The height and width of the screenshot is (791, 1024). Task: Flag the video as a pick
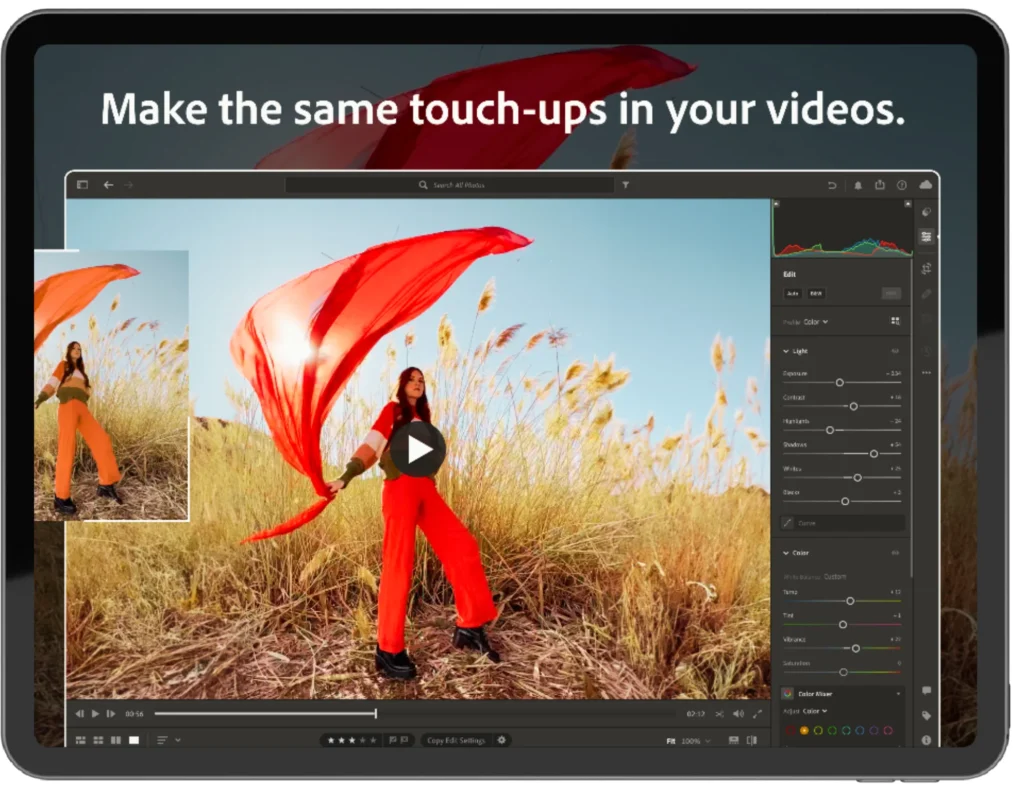coord(393,740)
